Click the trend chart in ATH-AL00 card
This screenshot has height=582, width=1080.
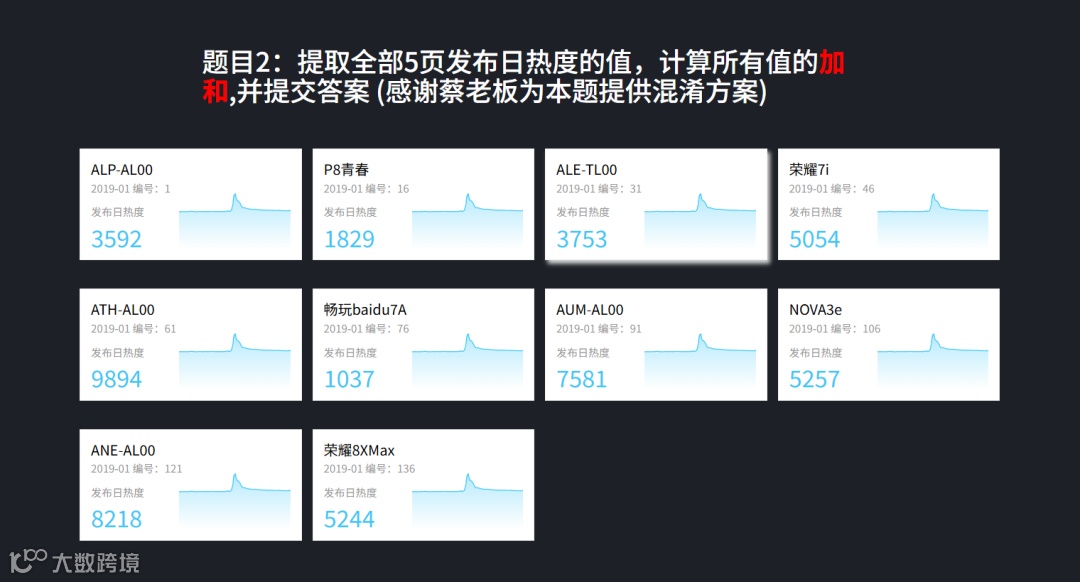[x=235, y=360]
